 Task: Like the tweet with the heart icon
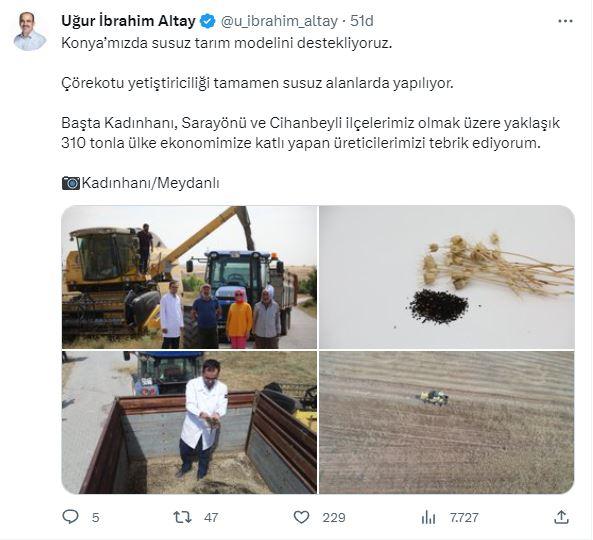pos(301,517)
